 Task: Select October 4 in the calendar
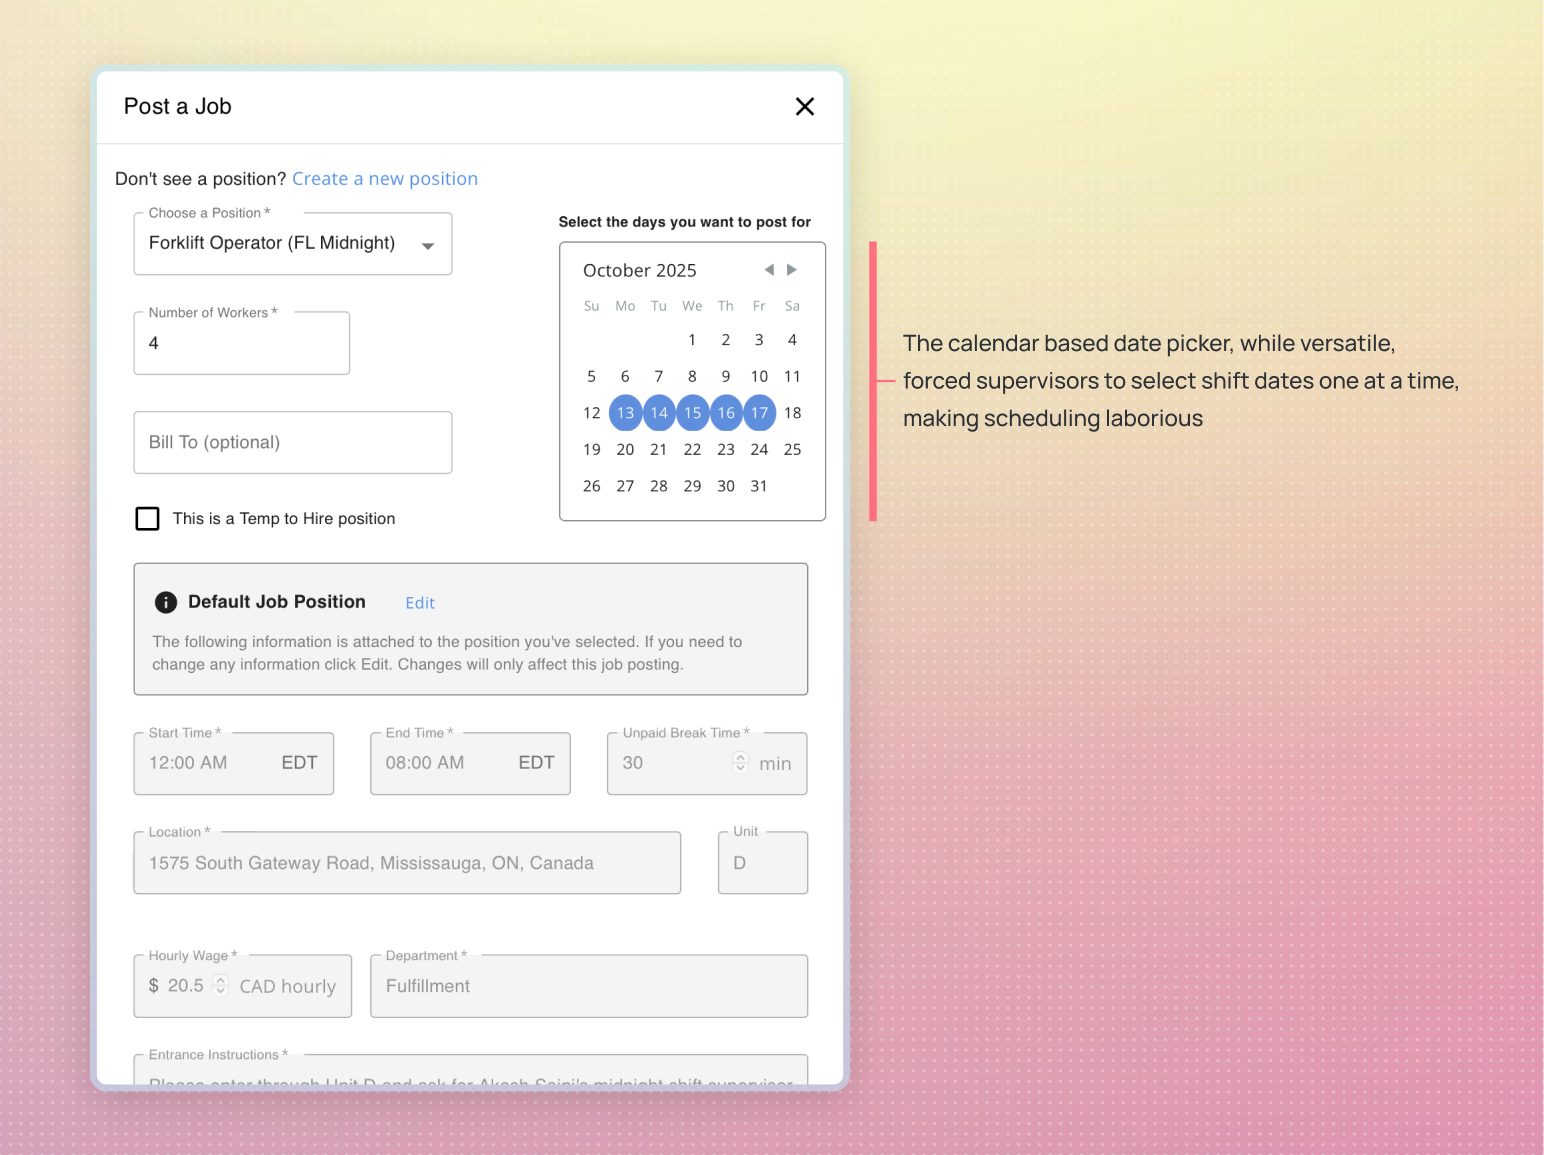(x=793, y=340)
